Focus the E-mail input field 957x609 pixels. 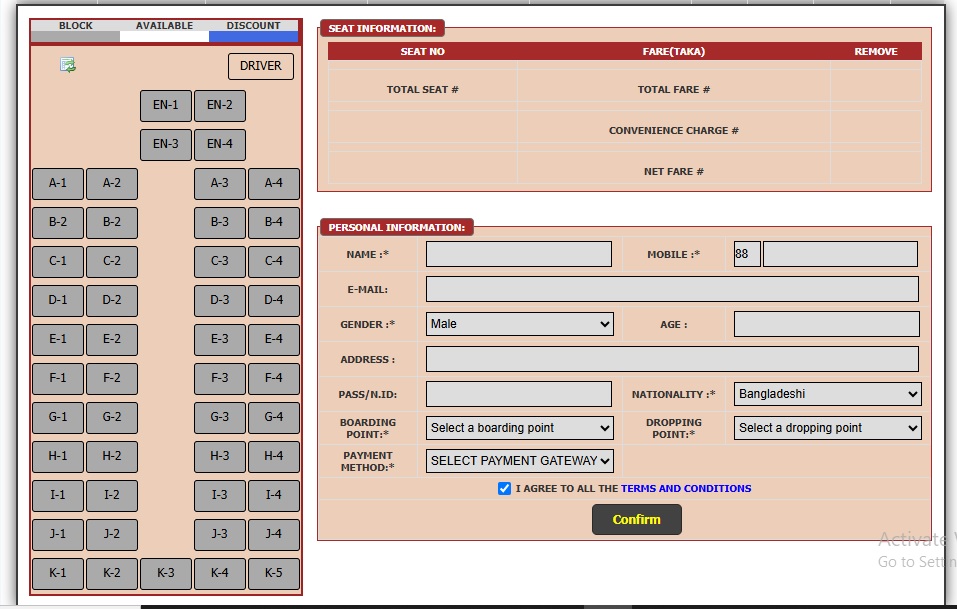672,289
